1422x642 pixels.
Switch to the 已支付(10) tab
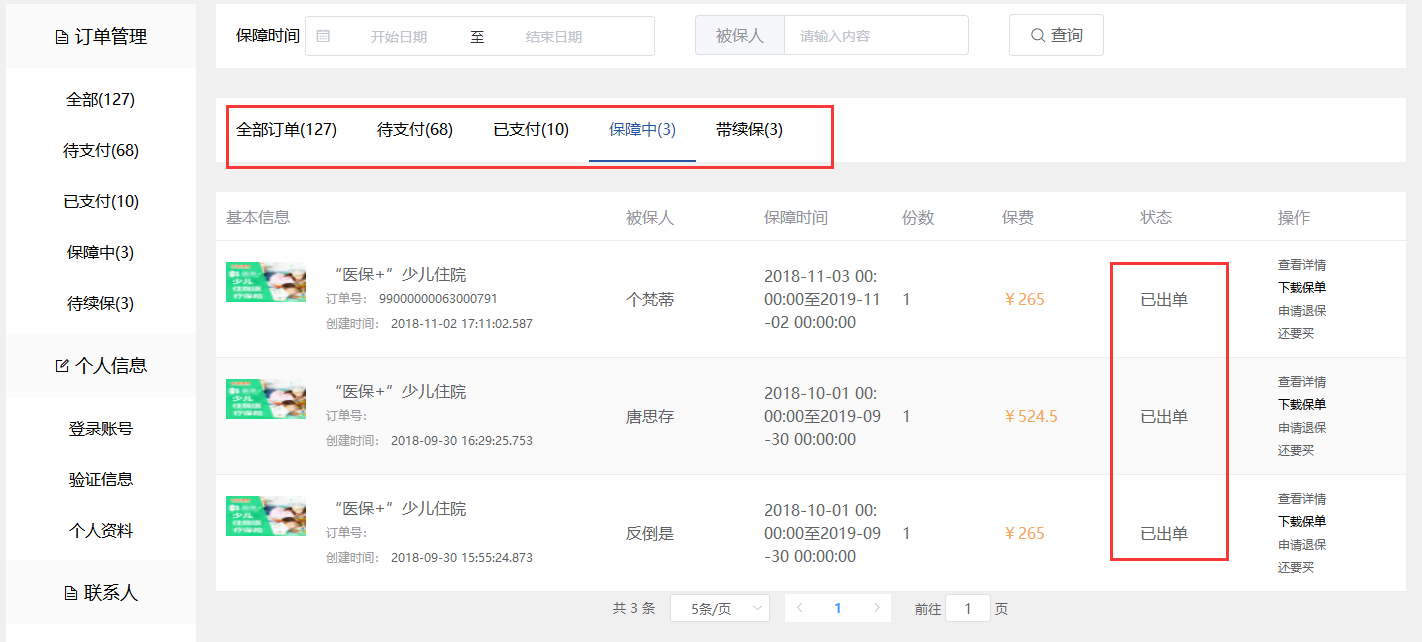pyautogui.click(x=531, y=130)
